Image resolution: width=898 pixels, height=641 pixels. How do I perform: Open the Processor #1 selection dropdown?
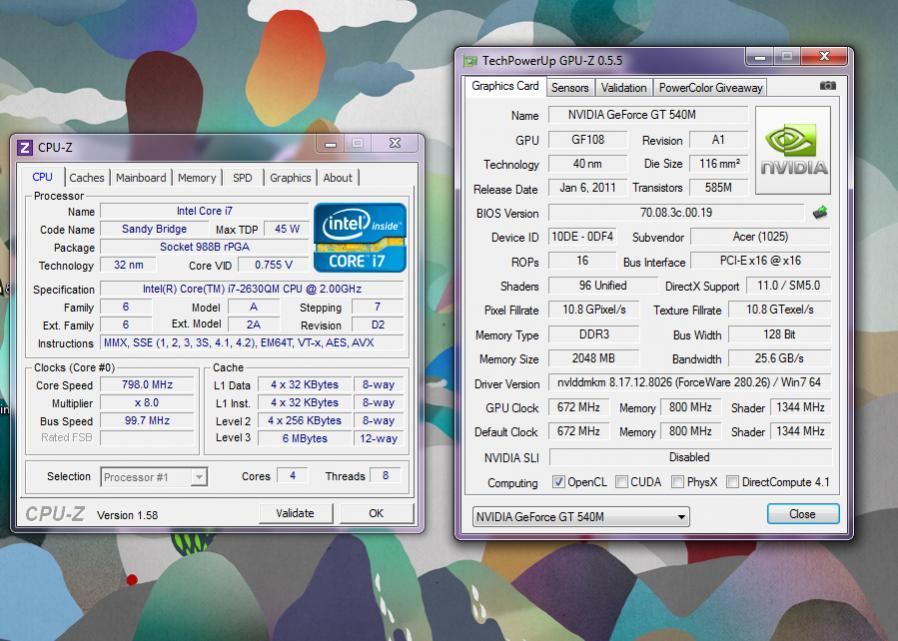point(153,477)
